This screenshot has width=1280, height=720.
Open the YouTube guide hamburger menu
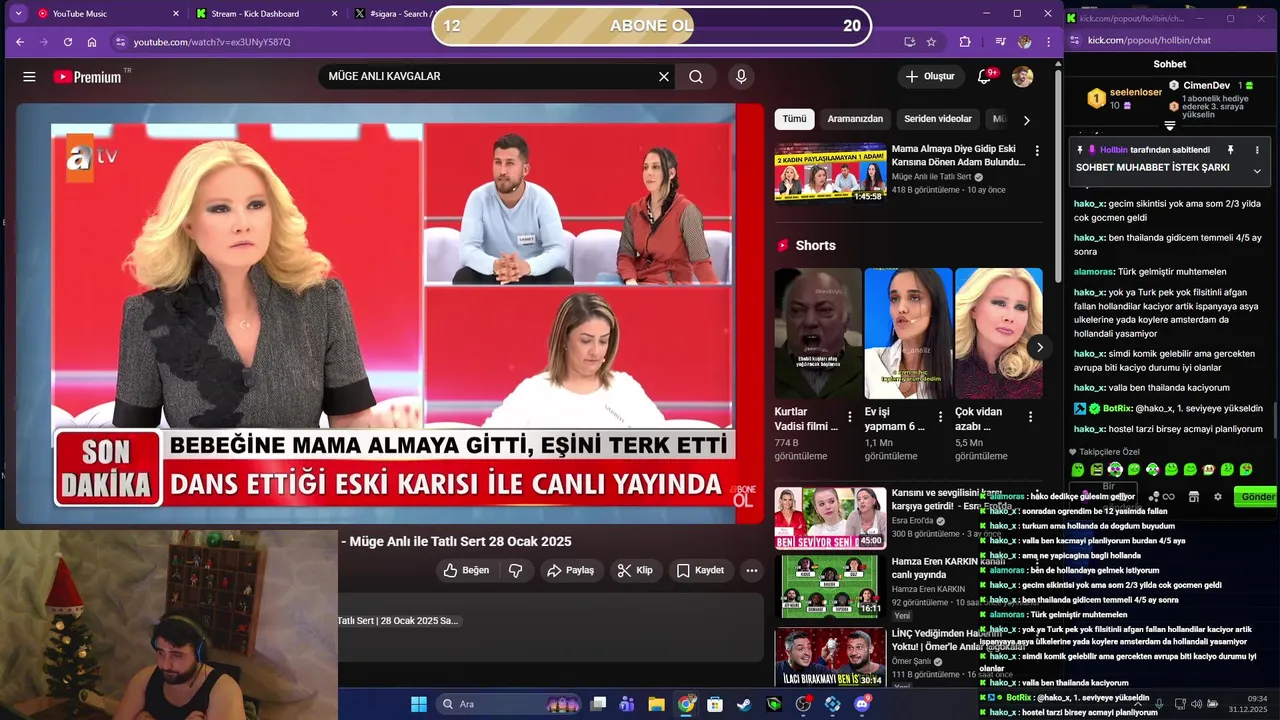[29, 77]
